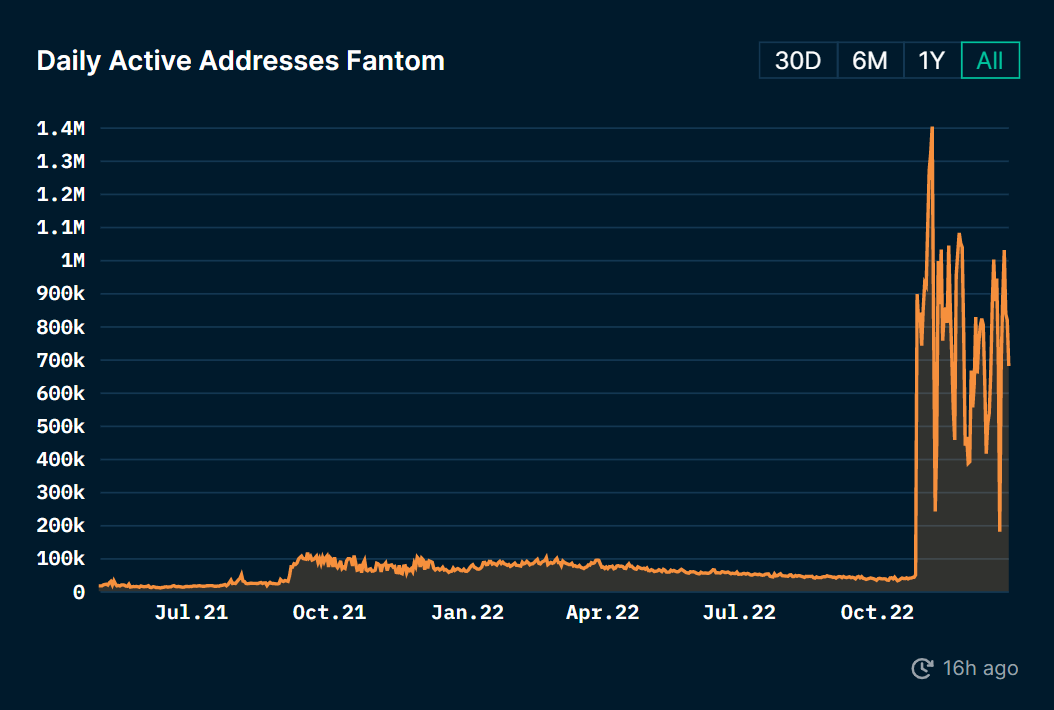This screenshot has width=1054, height=710.
Task: Click the Jul.22 x-axis label
Action: click(739, 613)
